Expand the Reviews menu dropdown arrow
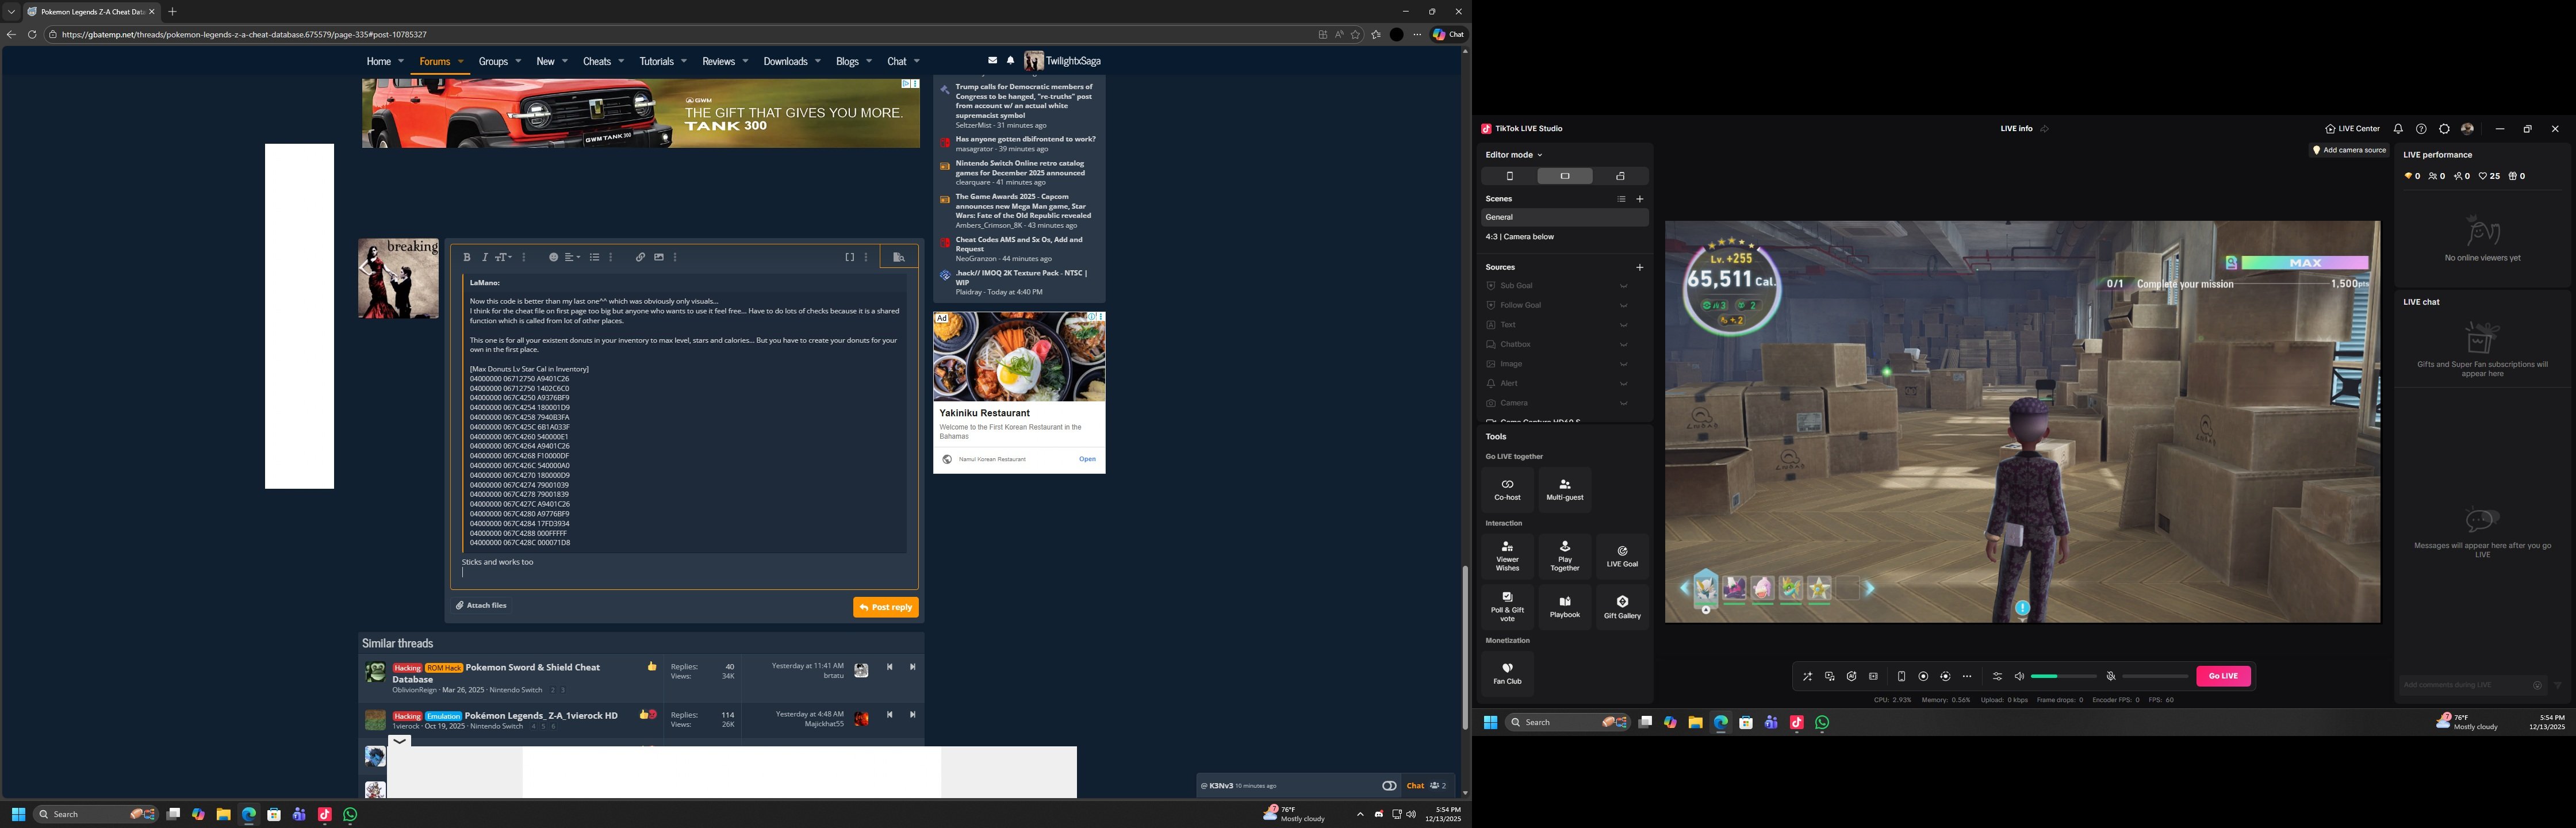2576x828 pixels. click(745, 61)
